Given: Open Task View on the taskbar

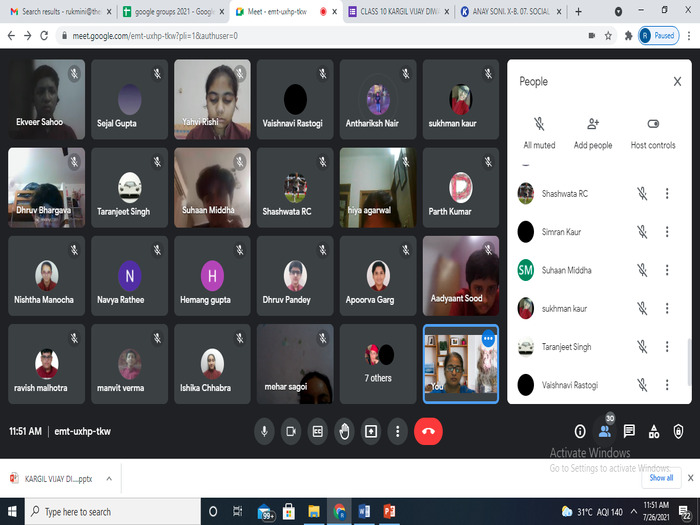Looking at the screenshot, I should [x=238, y=512].
